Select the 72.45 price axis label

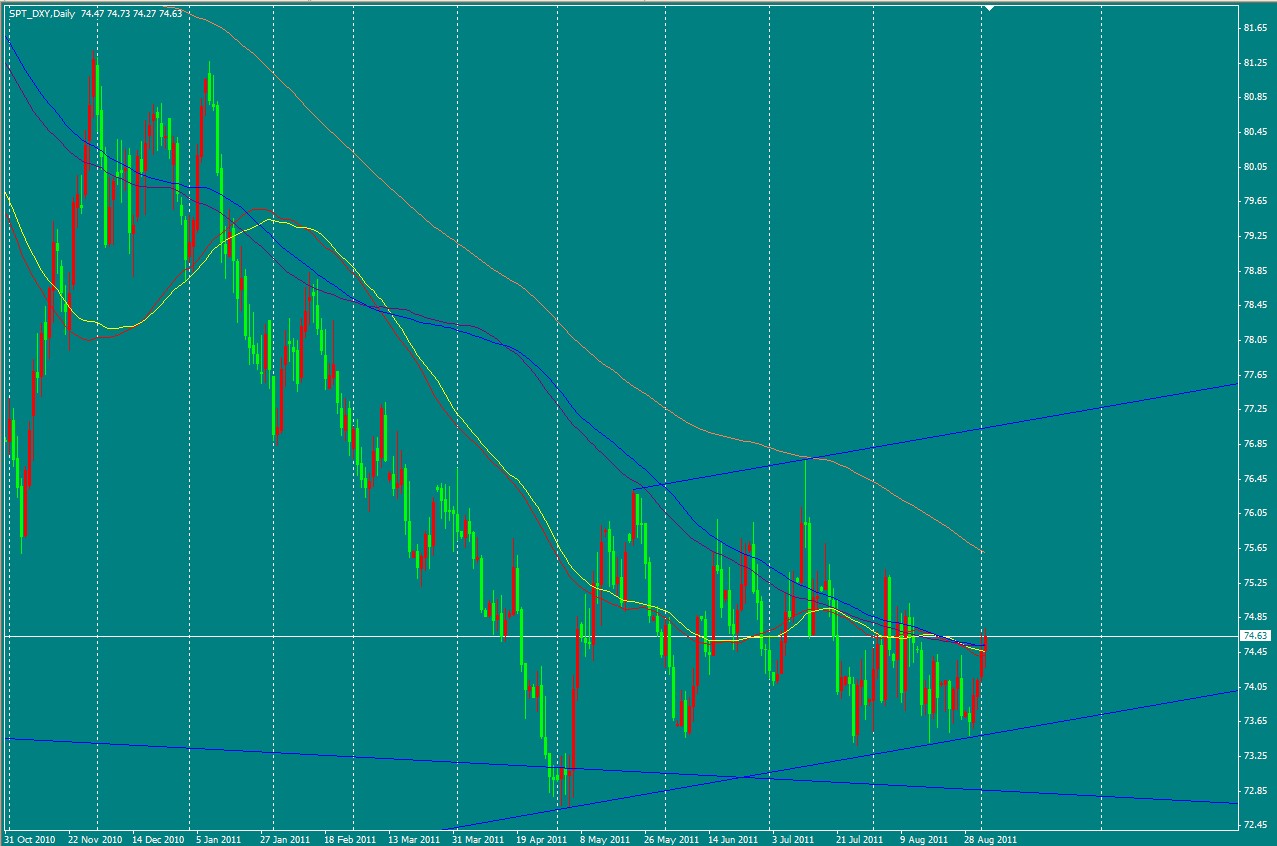(x=1255, y=825)
